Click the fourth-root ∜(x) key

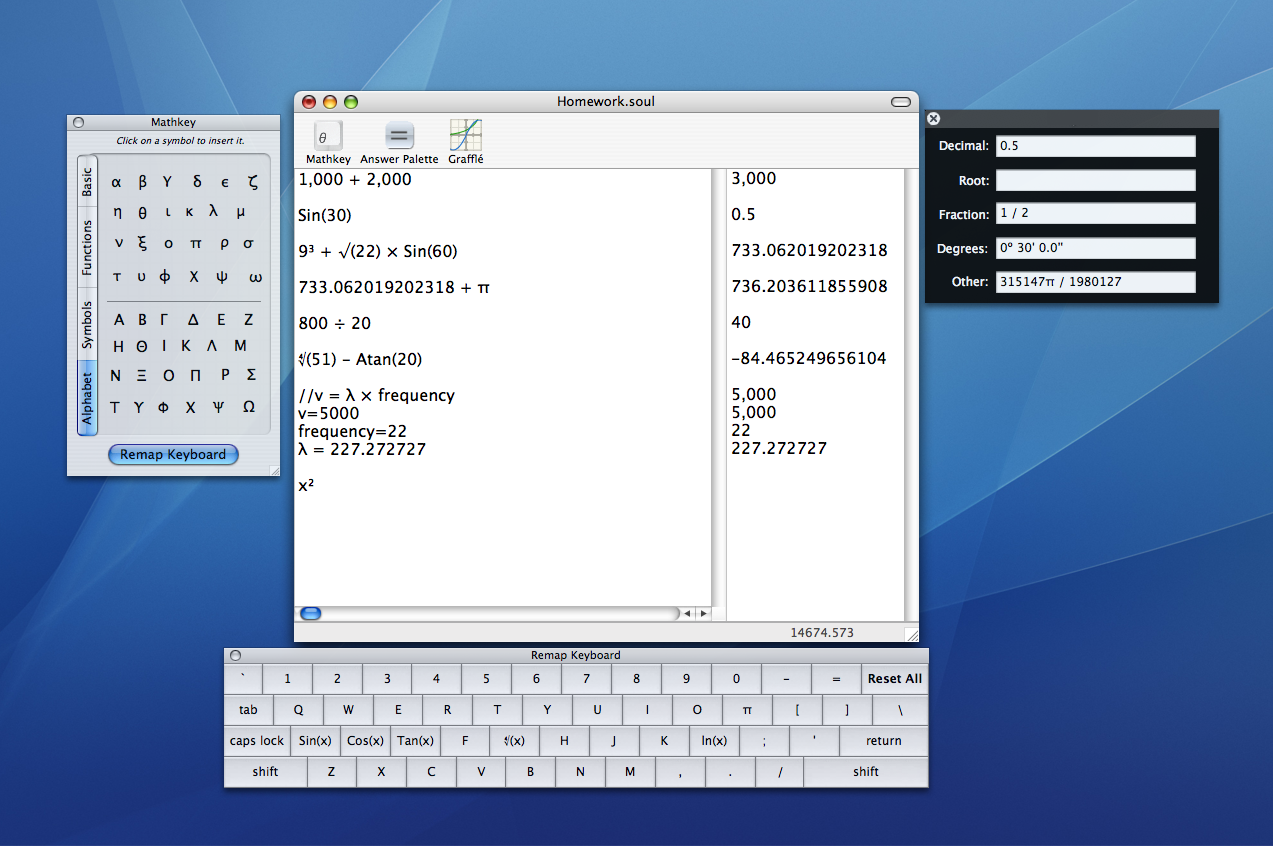click(515, 741)
